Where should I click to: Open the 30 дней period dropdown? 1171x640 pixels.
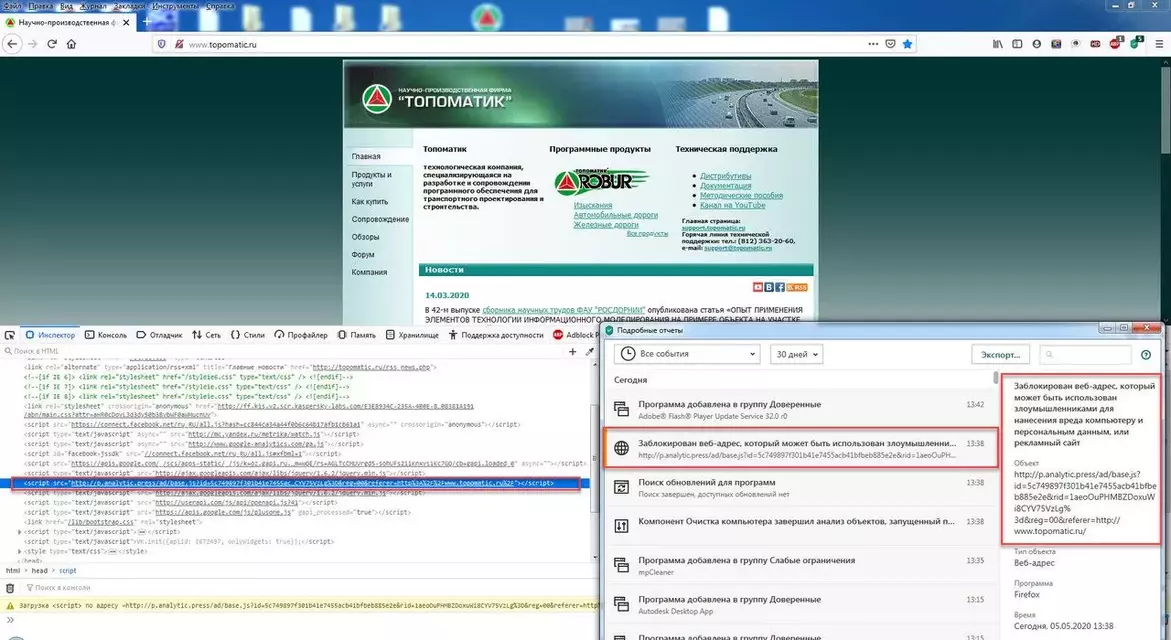point(797,354)
